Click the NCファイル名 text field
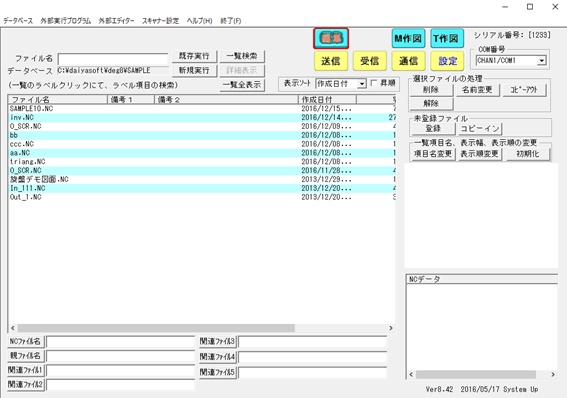The height and width of the screenshot is (398, 567). [x=120, y=342]
